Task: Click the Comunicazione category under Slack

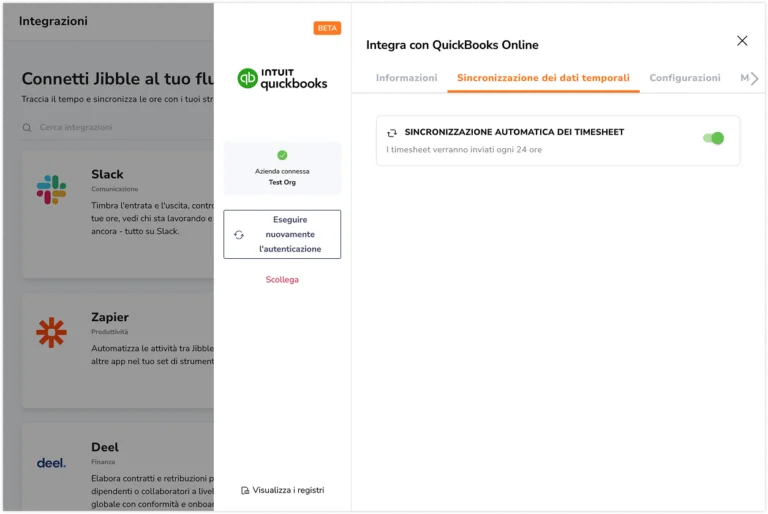Action: (x=115, y=189)
